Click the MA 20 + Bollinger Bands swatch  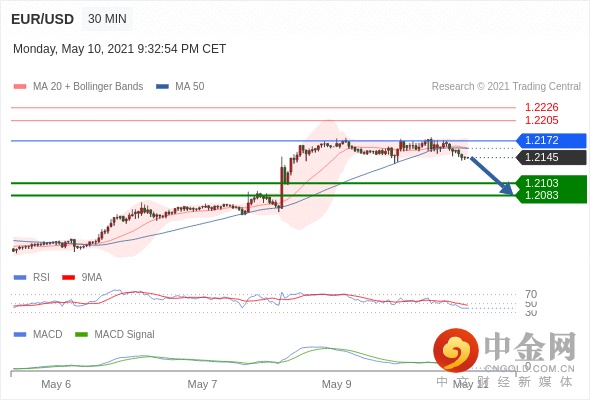click(x=20, y=87)
